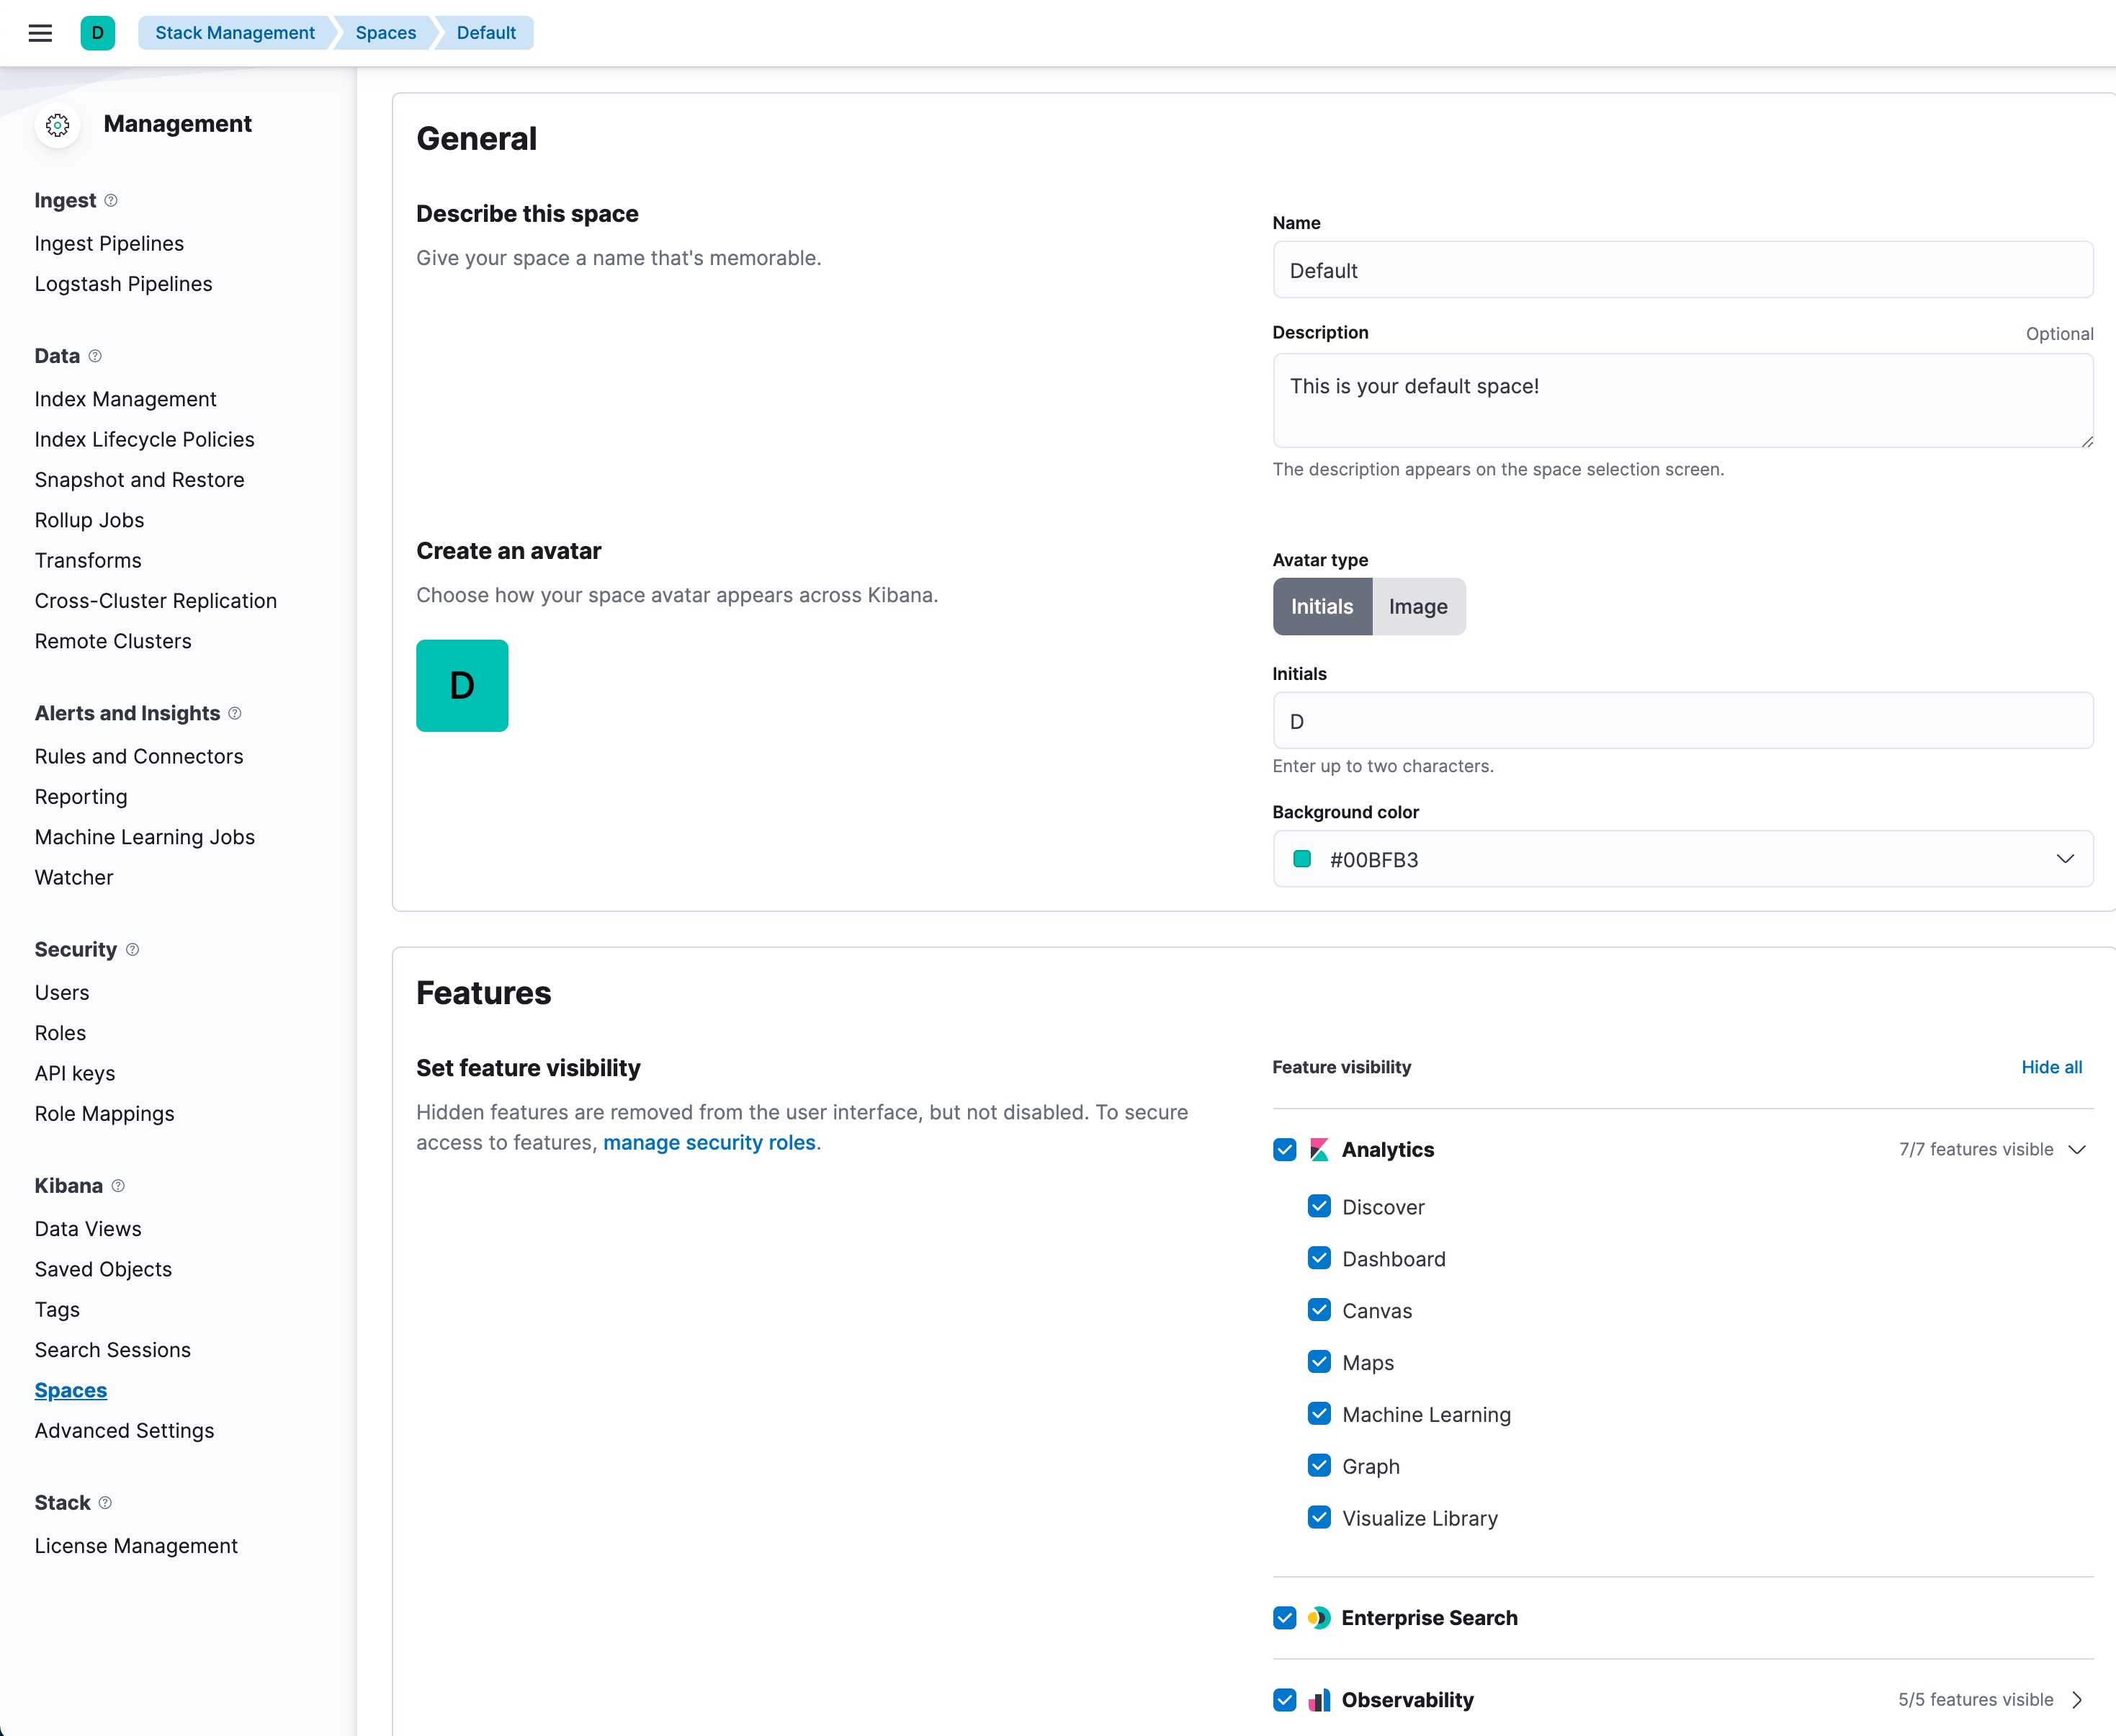Open the main navigation hamburger menu

40,33
